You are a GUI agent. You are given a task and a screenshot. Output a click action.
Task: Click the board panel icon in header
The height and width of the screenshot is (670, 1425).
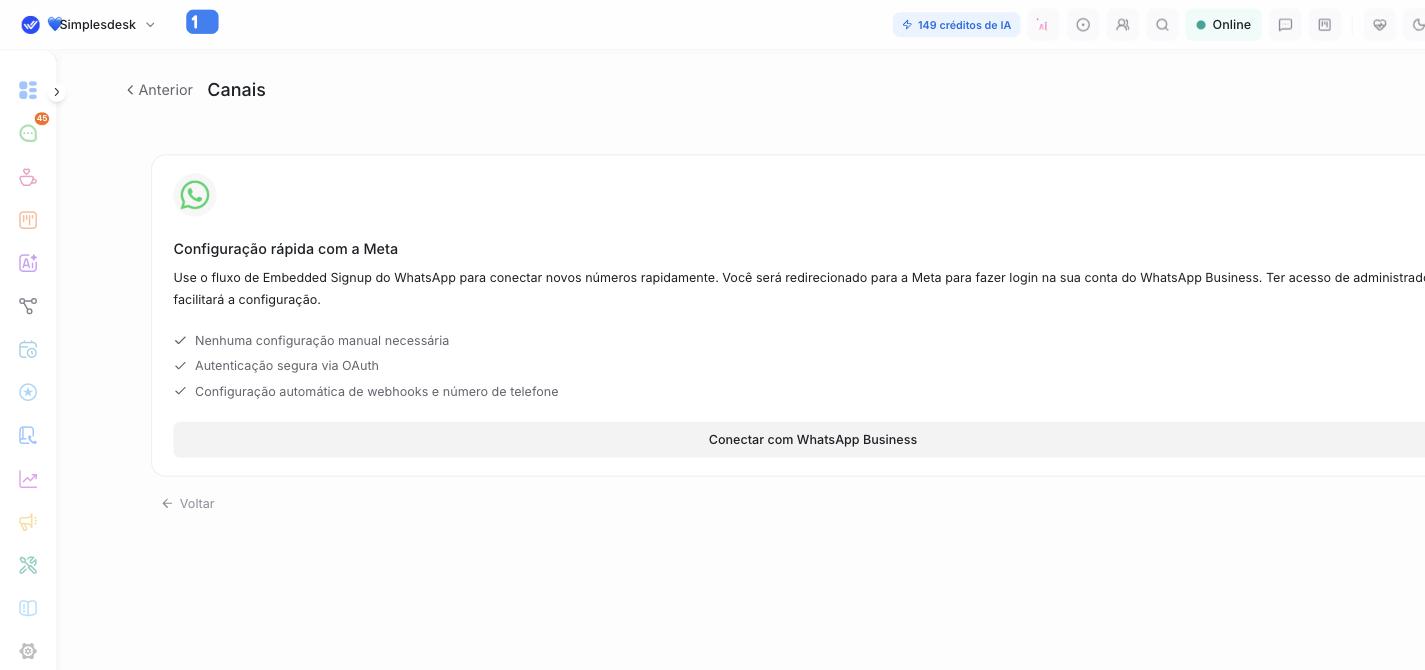point(1325,25)
